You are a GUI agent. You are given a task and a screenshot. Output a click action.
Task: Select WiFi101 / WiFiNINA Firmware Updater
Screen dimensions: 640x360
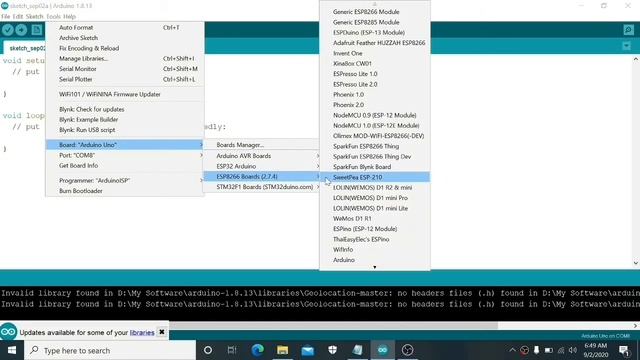(125, 94)
